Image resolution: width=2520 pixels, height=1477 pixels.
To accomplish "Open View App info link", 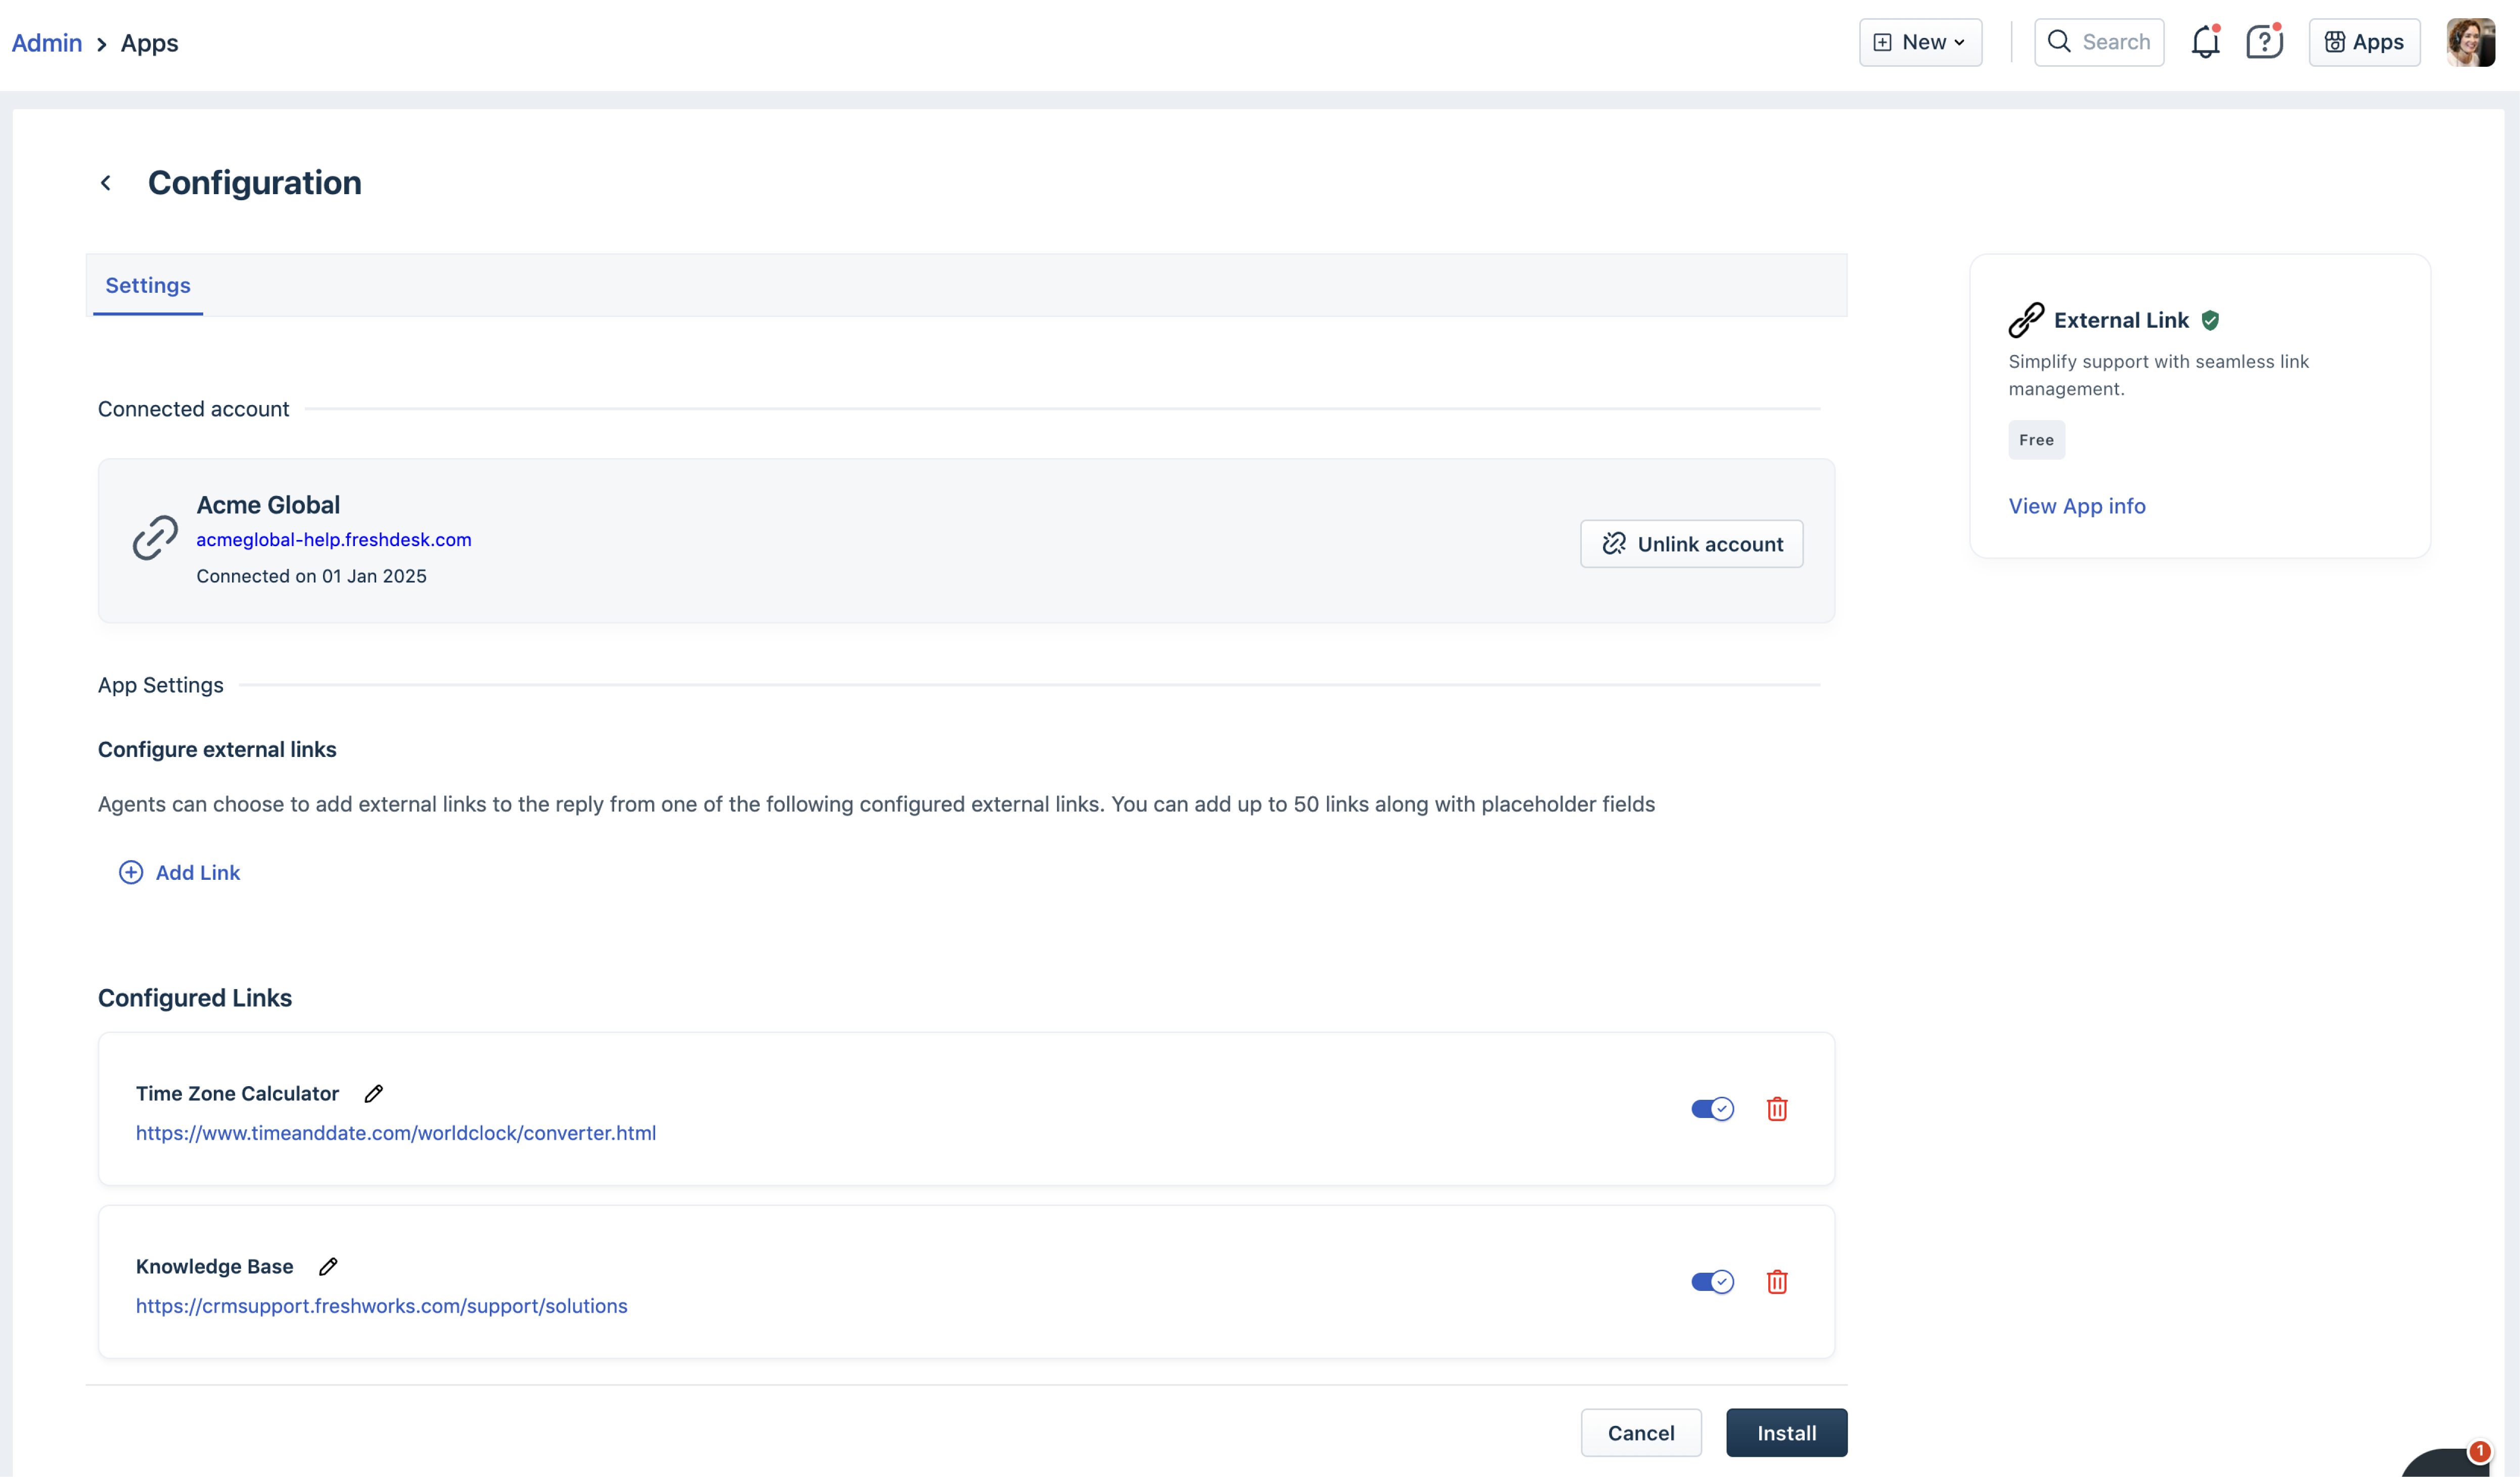I will click(x=2076, y=506).
